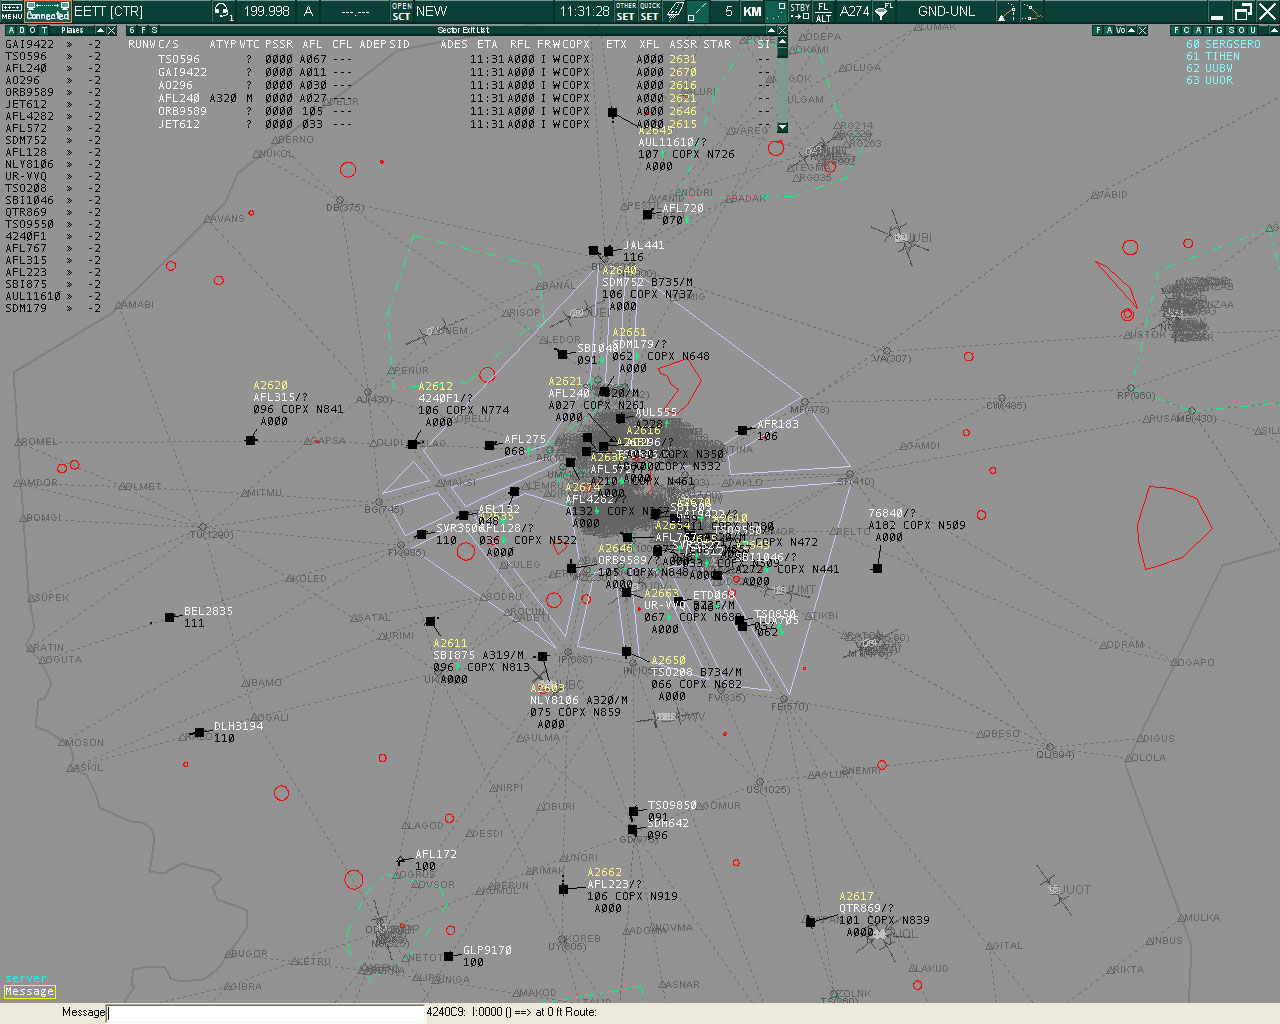Click the Connected network status icon
Screen dimensions: 1280x1024
[48, 11]
